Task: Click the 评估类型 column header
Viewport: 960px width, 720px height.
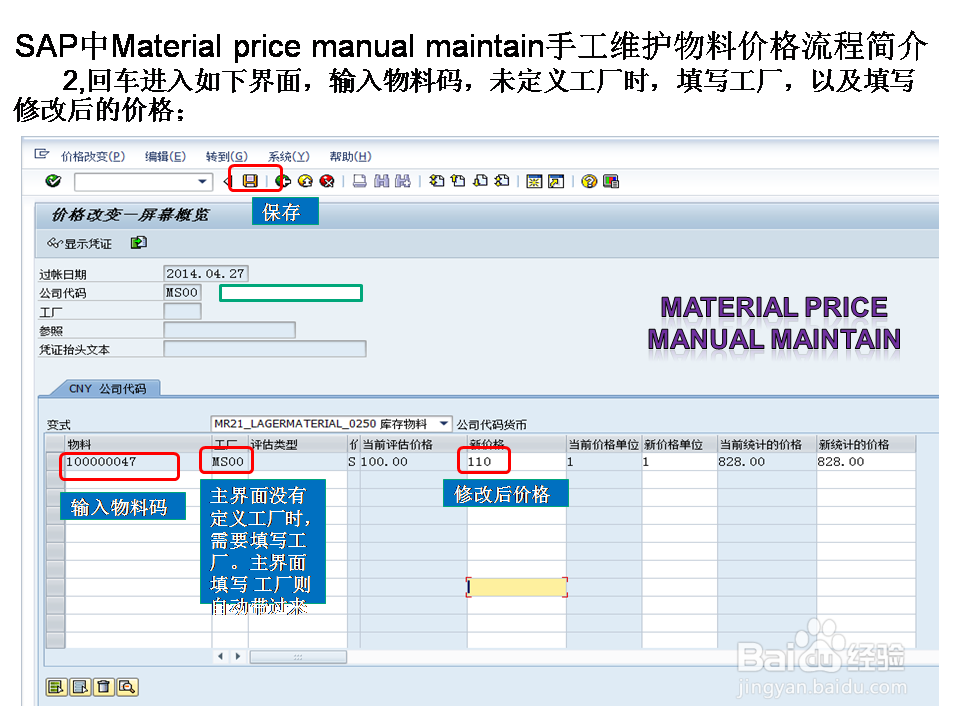Action: (x=298, y=444)
